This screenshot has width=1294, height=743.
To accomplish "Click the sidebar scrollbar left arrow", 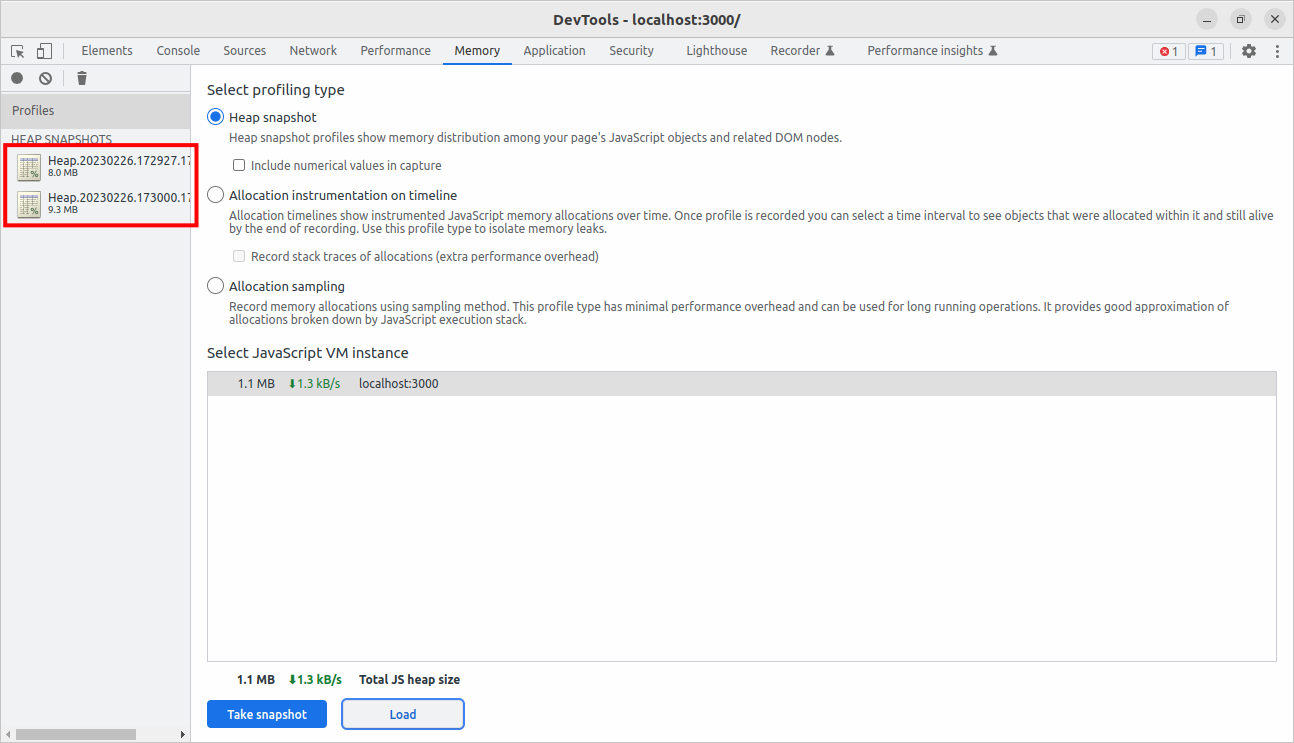I will pos(6,735).
